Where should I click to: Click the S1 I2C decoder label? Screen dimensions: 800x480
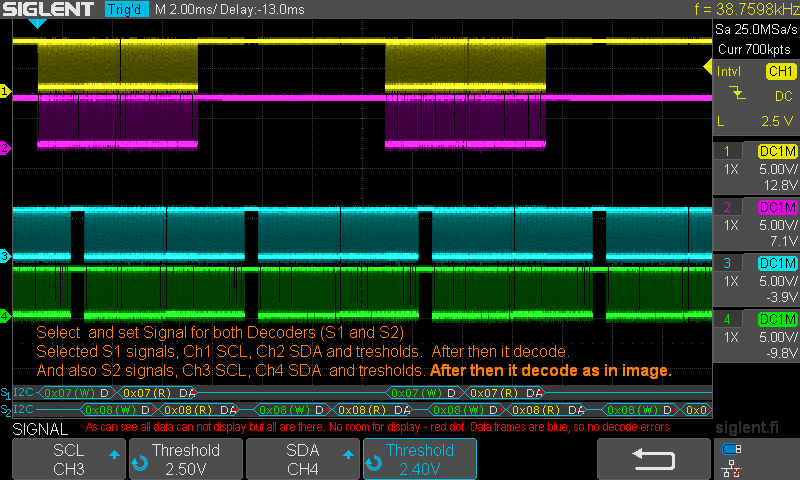17,393
